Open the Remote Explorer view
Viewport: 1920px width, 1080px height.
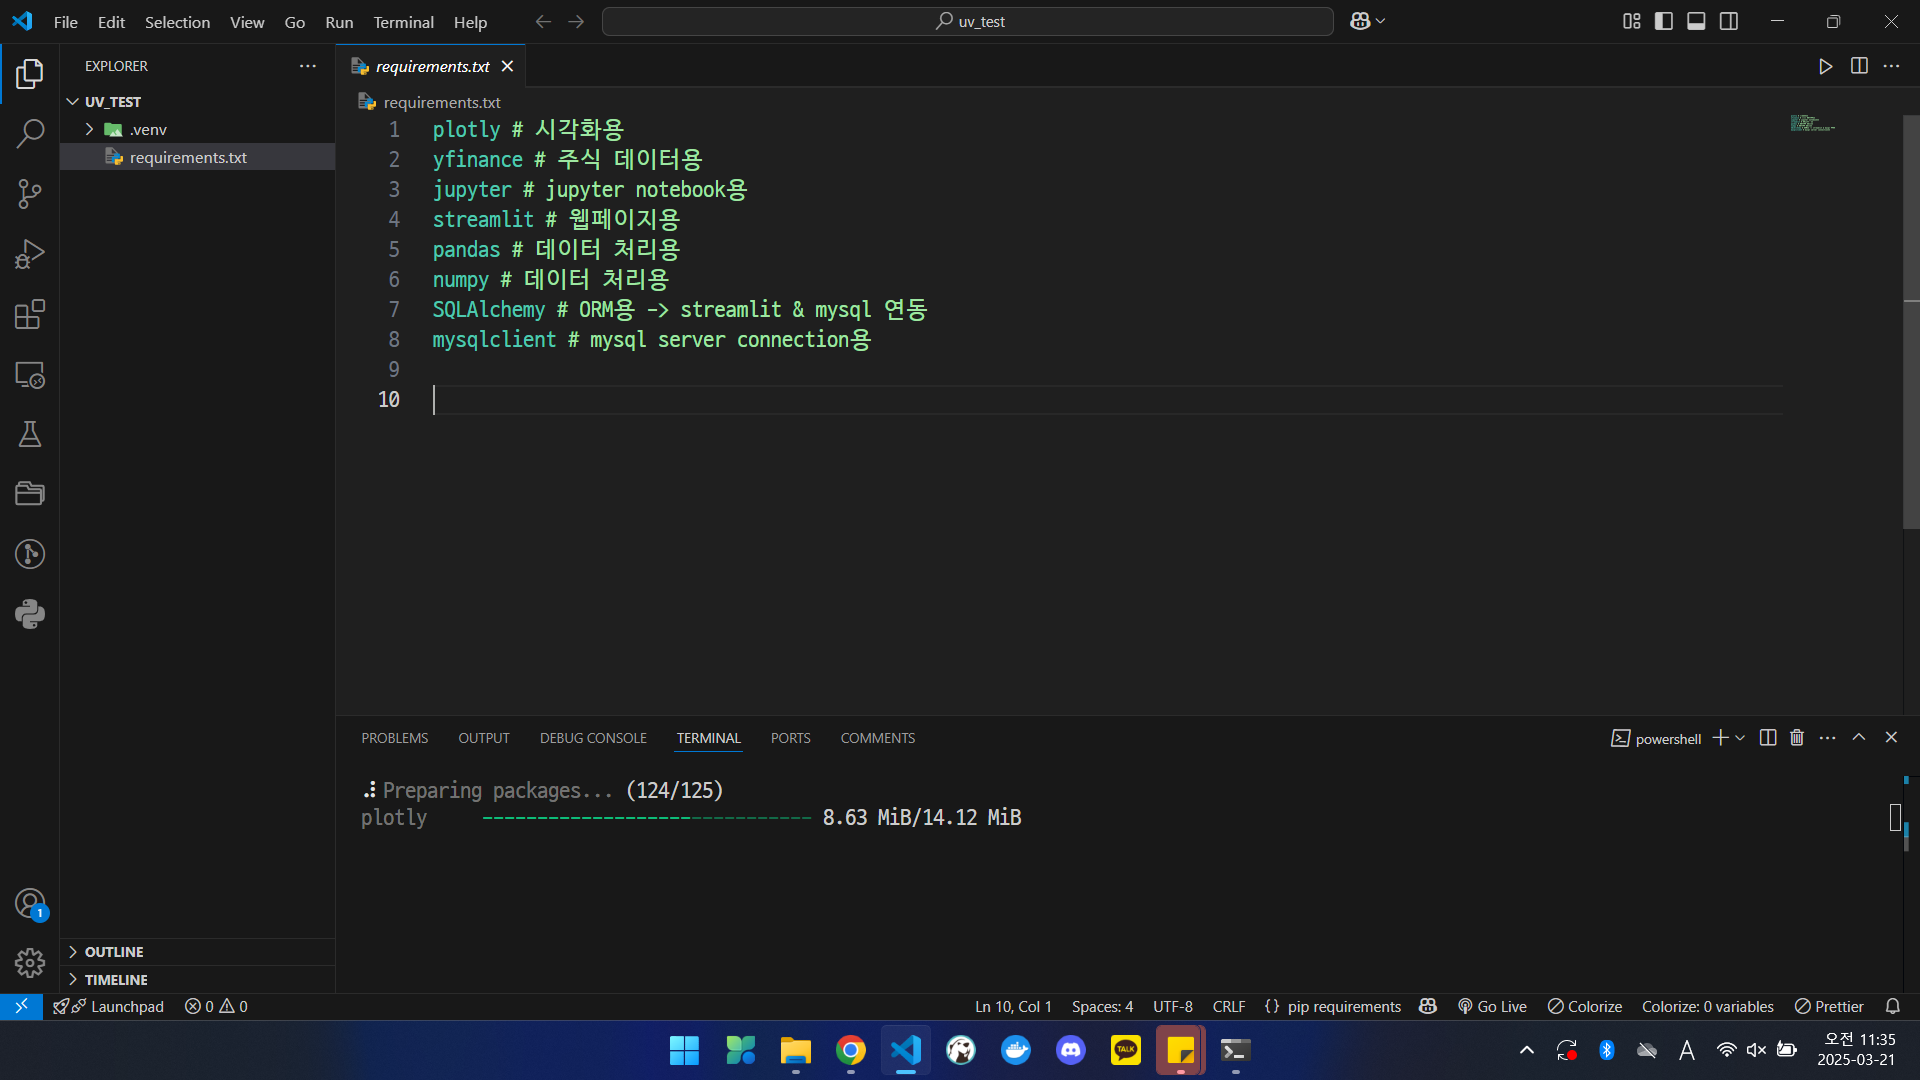tap(30, 375)
